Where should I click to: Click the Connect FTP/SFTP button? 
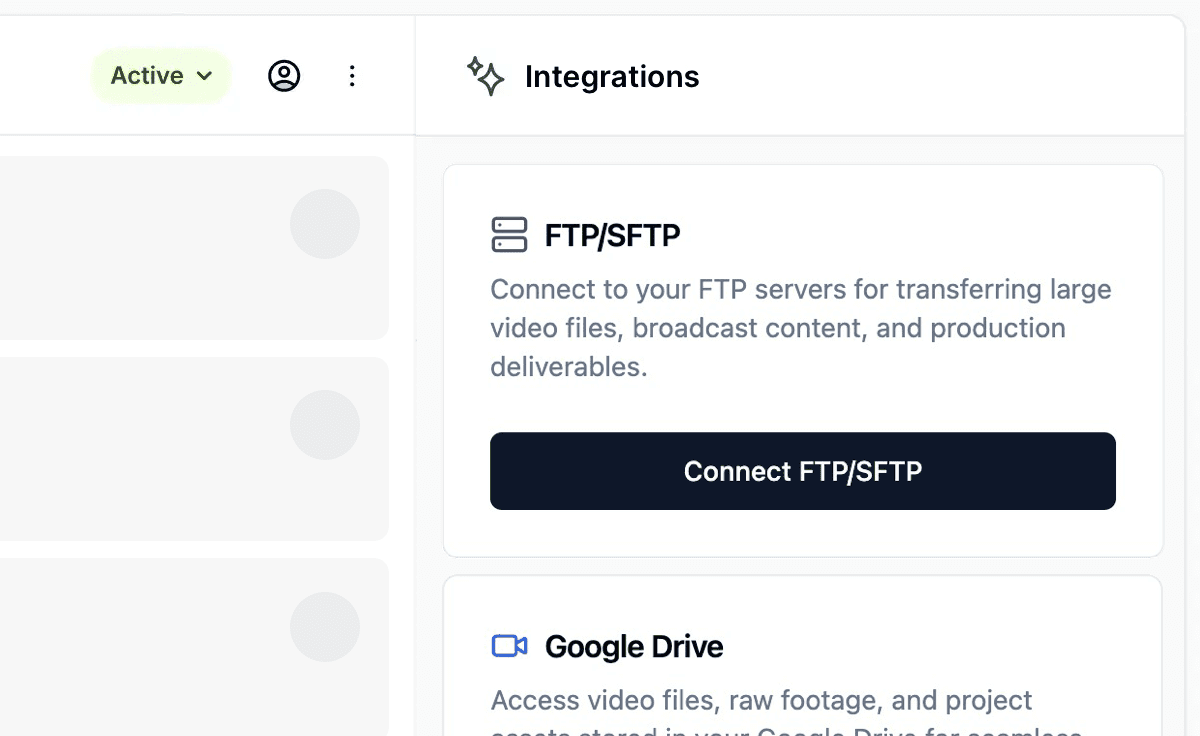[x=802, y=471]
